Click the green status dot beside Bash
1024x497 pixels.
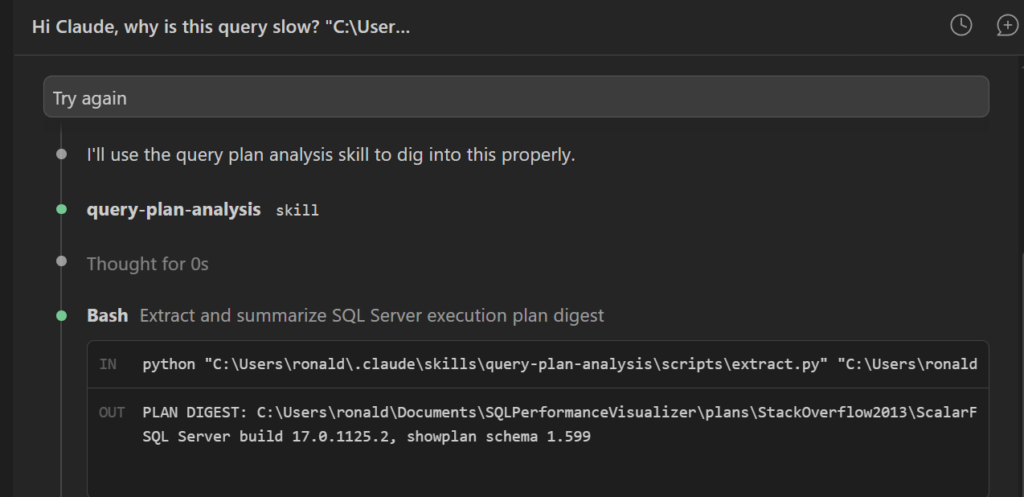(61, 316)
